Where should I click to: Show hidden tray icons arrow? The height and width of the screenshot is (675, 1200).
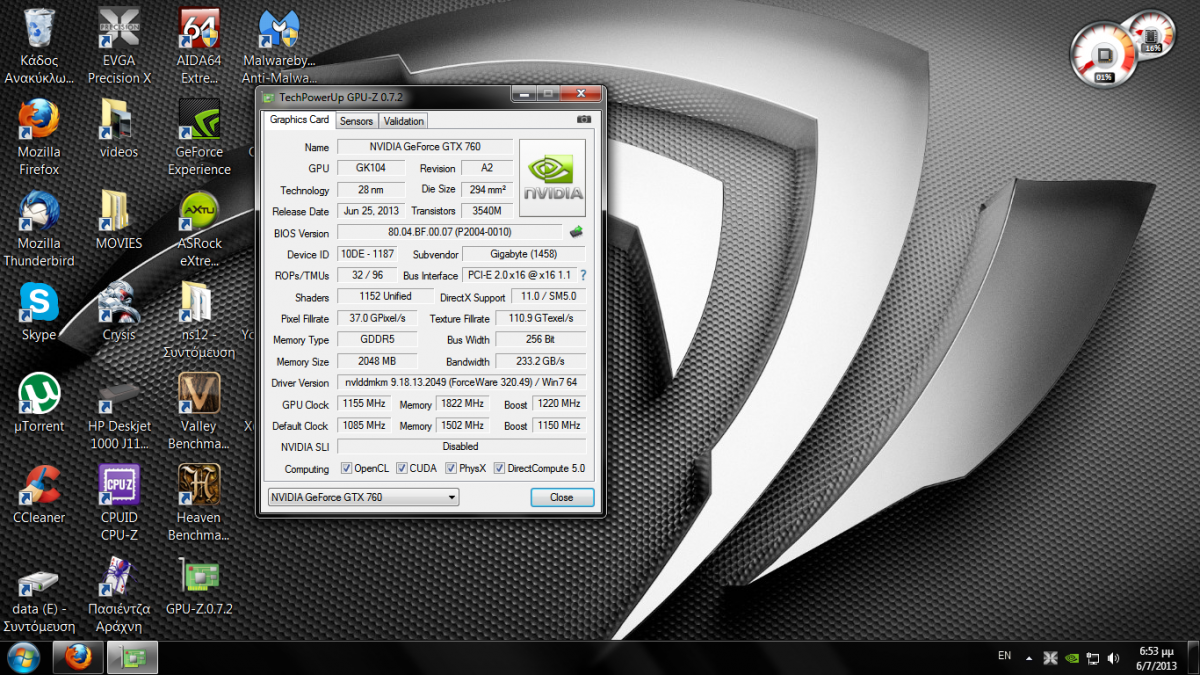1028,657
